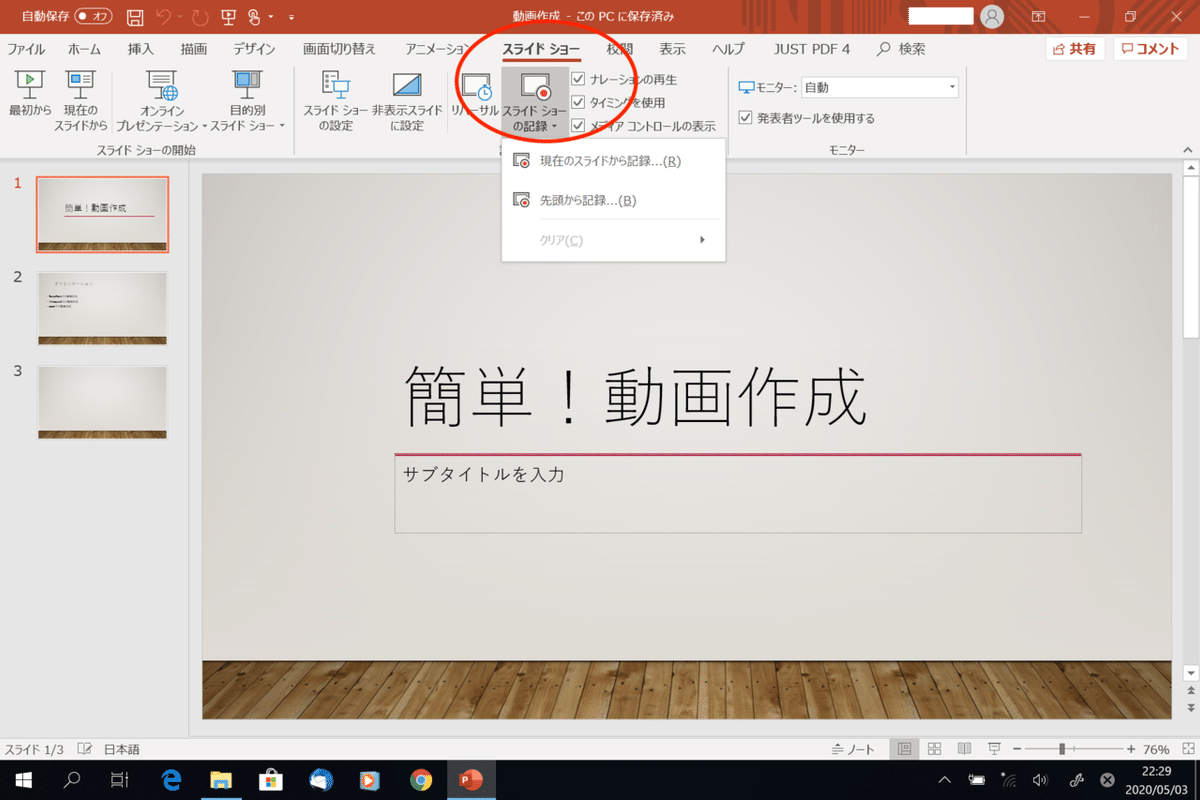The width and height of the screenshot is (1200, 800).
Task: Switch to Transitions (画面切り替え) tab
Action: [340, 49]
